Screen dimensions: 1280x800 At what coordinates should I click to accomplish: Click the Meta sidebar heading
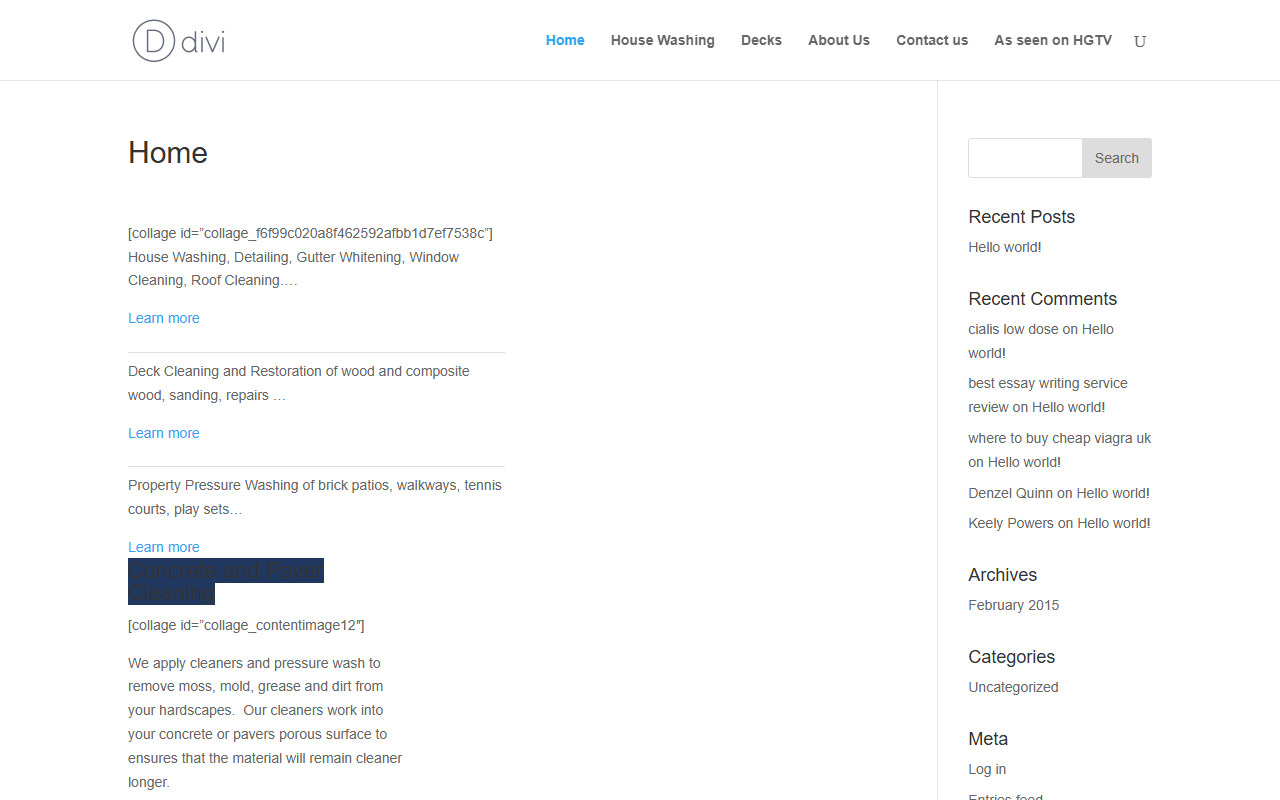988,739
